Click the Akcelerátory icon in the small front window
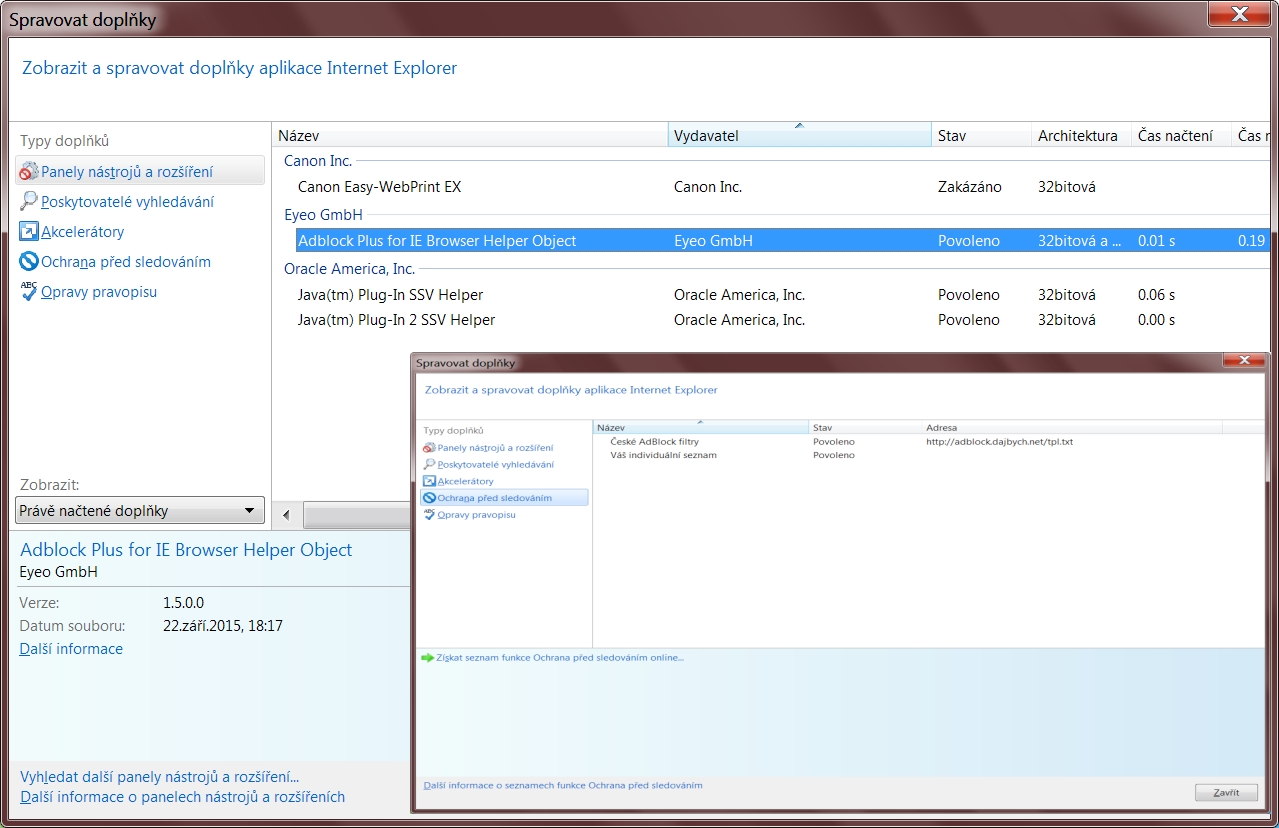The width and height of the screenshot is (1279, 828). pyautogui.click(x=429, y=481)
